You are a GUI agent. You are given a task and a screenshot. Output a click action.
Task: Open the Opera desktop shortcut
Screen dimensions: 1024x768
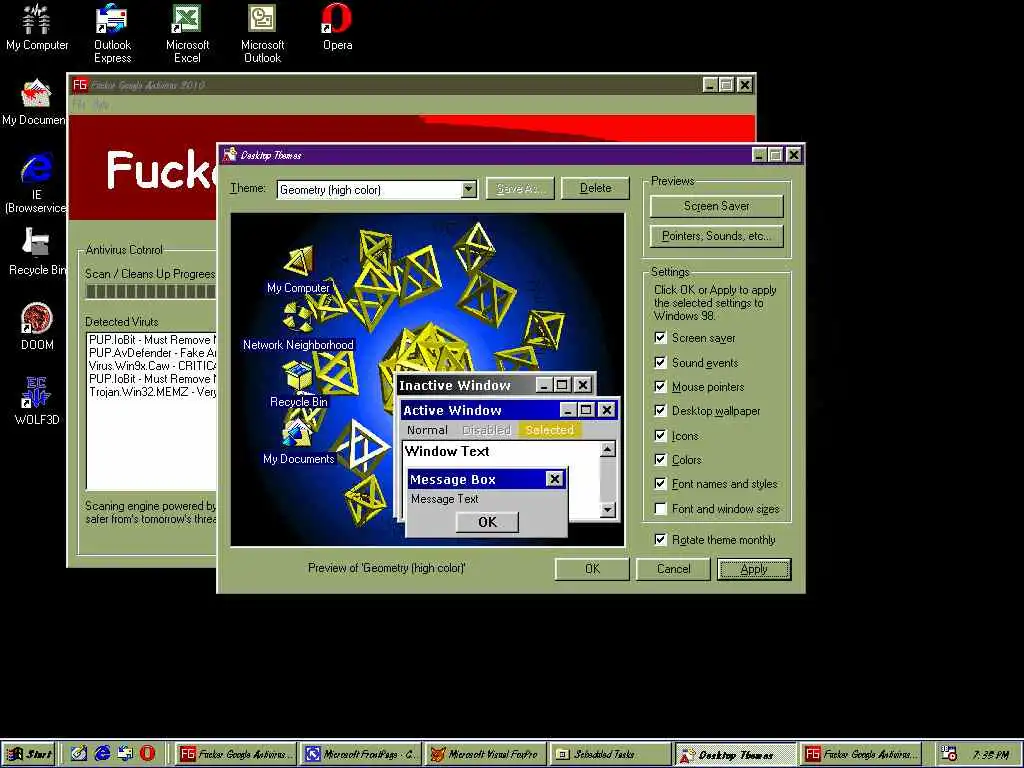point(338,27)
